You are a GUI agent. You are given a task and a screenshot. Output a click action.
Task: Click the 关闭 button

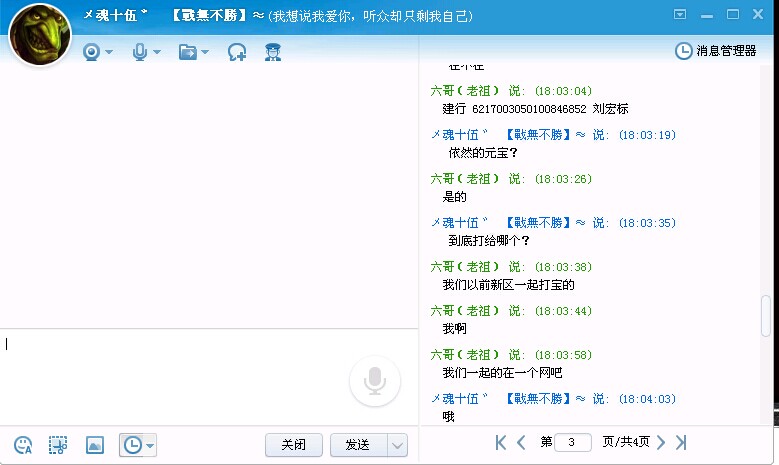293,445
